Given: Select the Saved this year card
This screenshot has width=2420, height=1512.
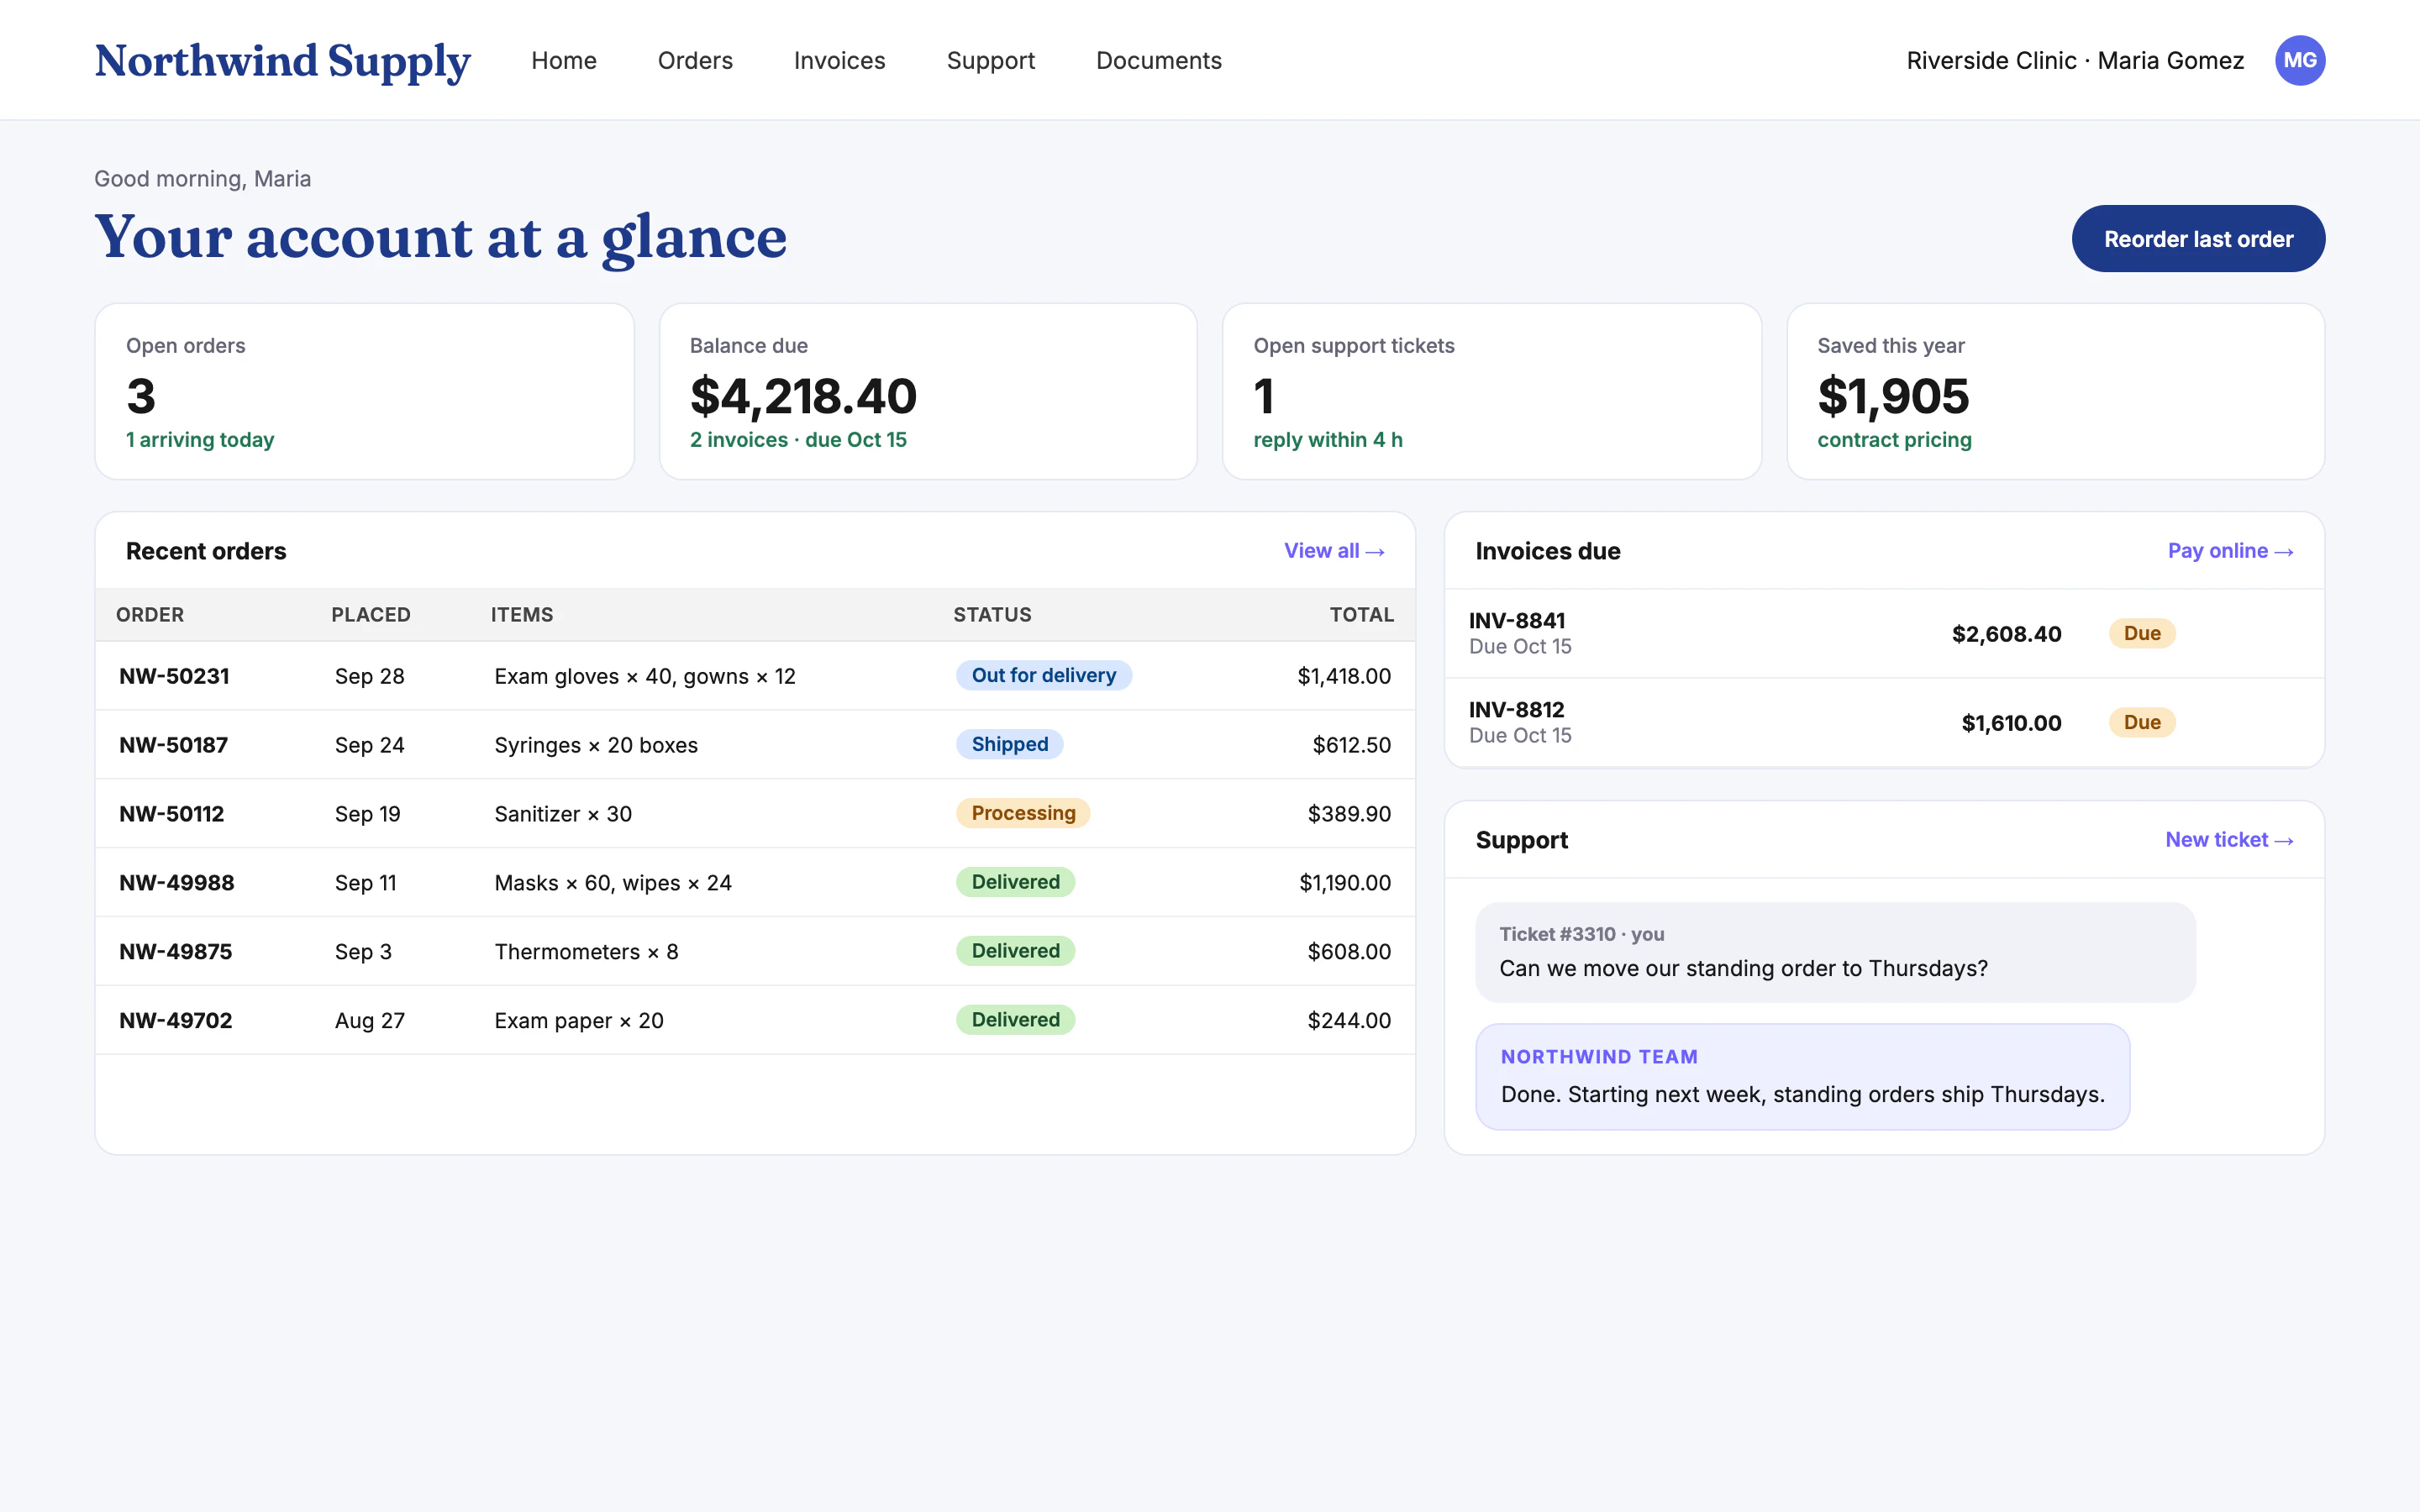Looking at the screenshot, I should (x=2055, y=391).
